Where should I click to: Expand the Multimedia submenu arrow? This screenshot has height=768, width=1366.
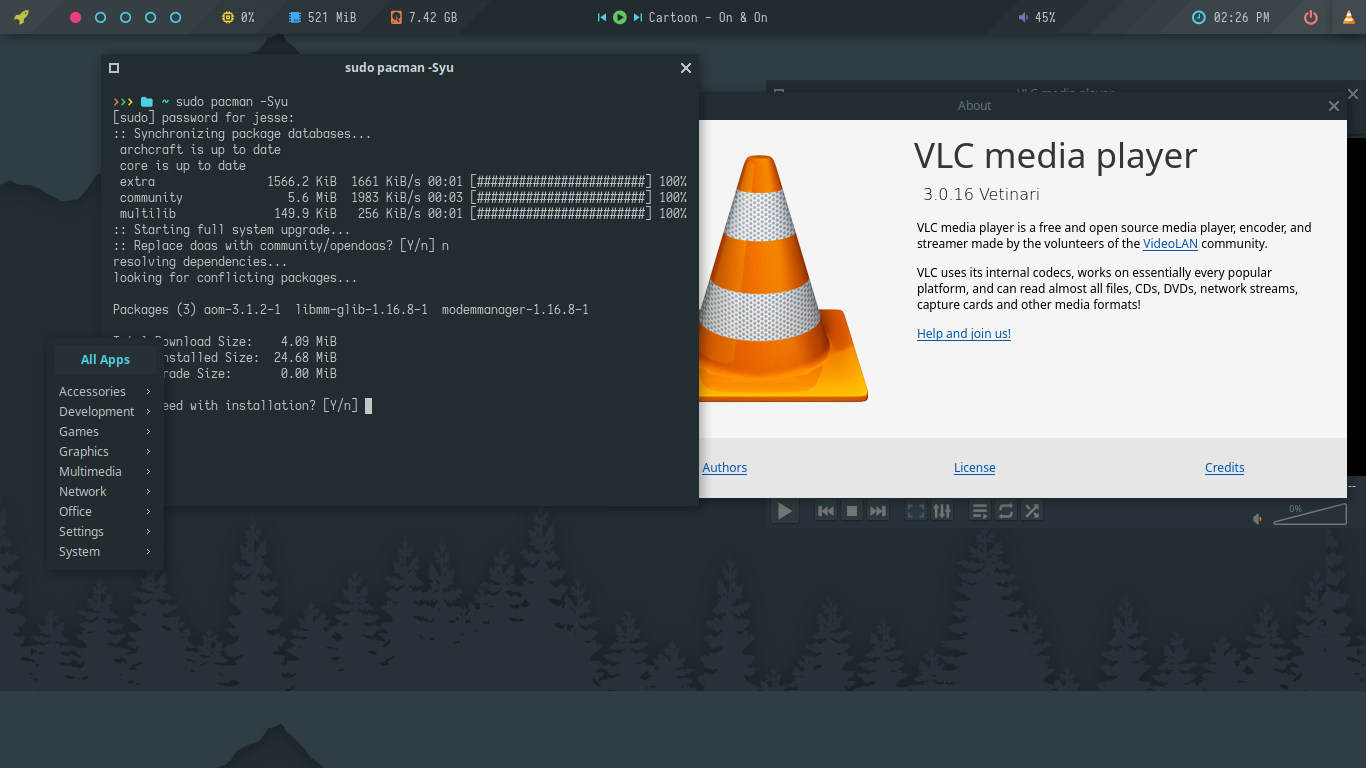[148, 471]
